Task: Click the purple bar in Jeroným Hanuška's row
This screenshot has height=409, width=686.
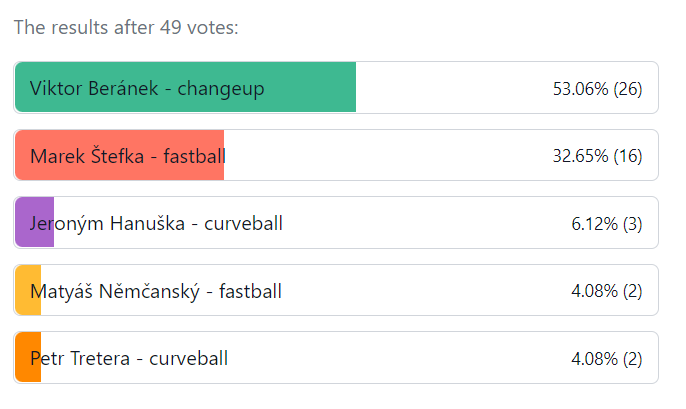Action: pyautogui.click(x=24, y=223)
